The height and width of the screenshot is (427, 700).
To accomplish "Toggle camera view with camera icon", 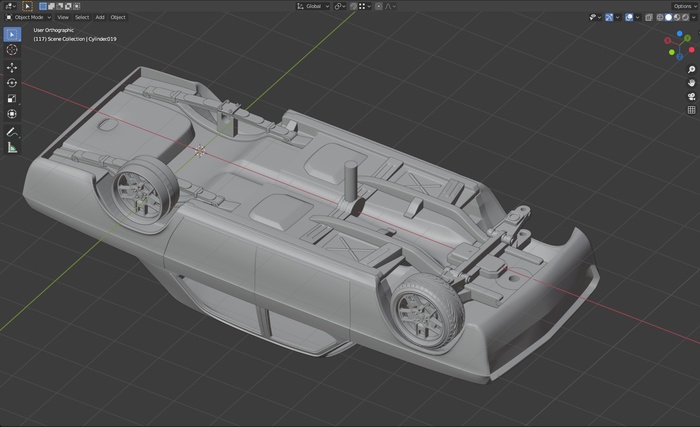I will [x=691, y=96].
